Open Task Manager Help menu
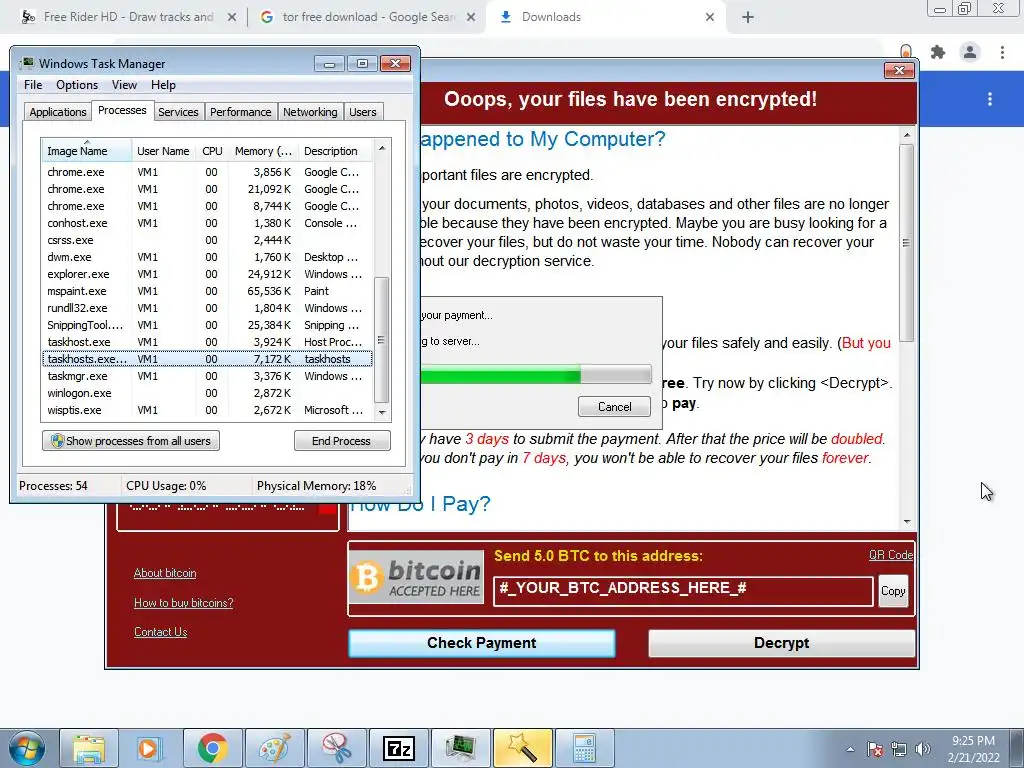The height and width of the screenshot is (768, 1024). tap(163, 85)
